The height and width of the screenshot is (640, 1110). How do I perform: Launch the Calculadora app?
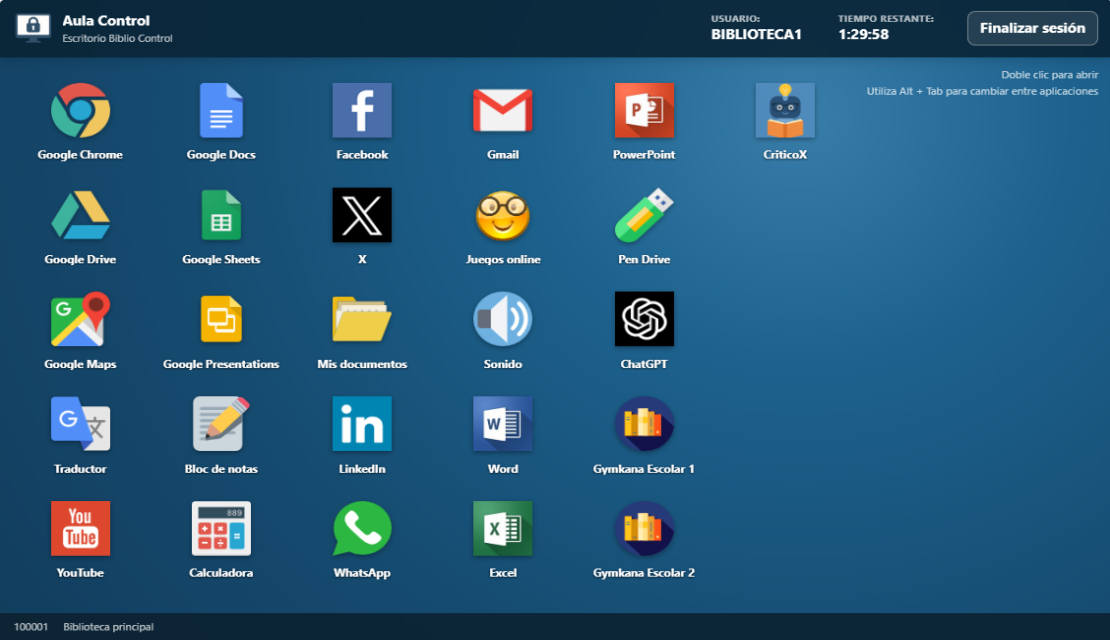pos(221,528)
